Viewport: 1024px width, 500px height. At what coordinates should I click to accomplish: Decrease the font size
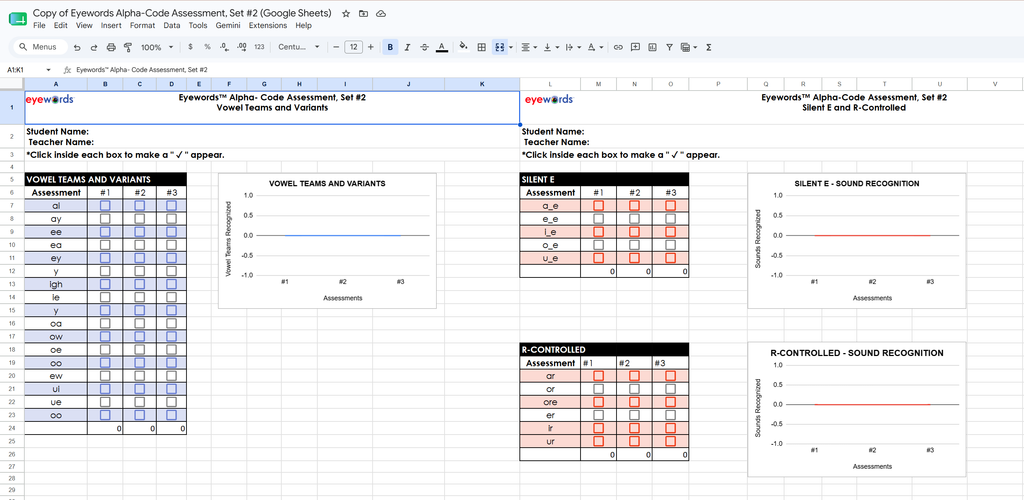[x=336, y=47]
